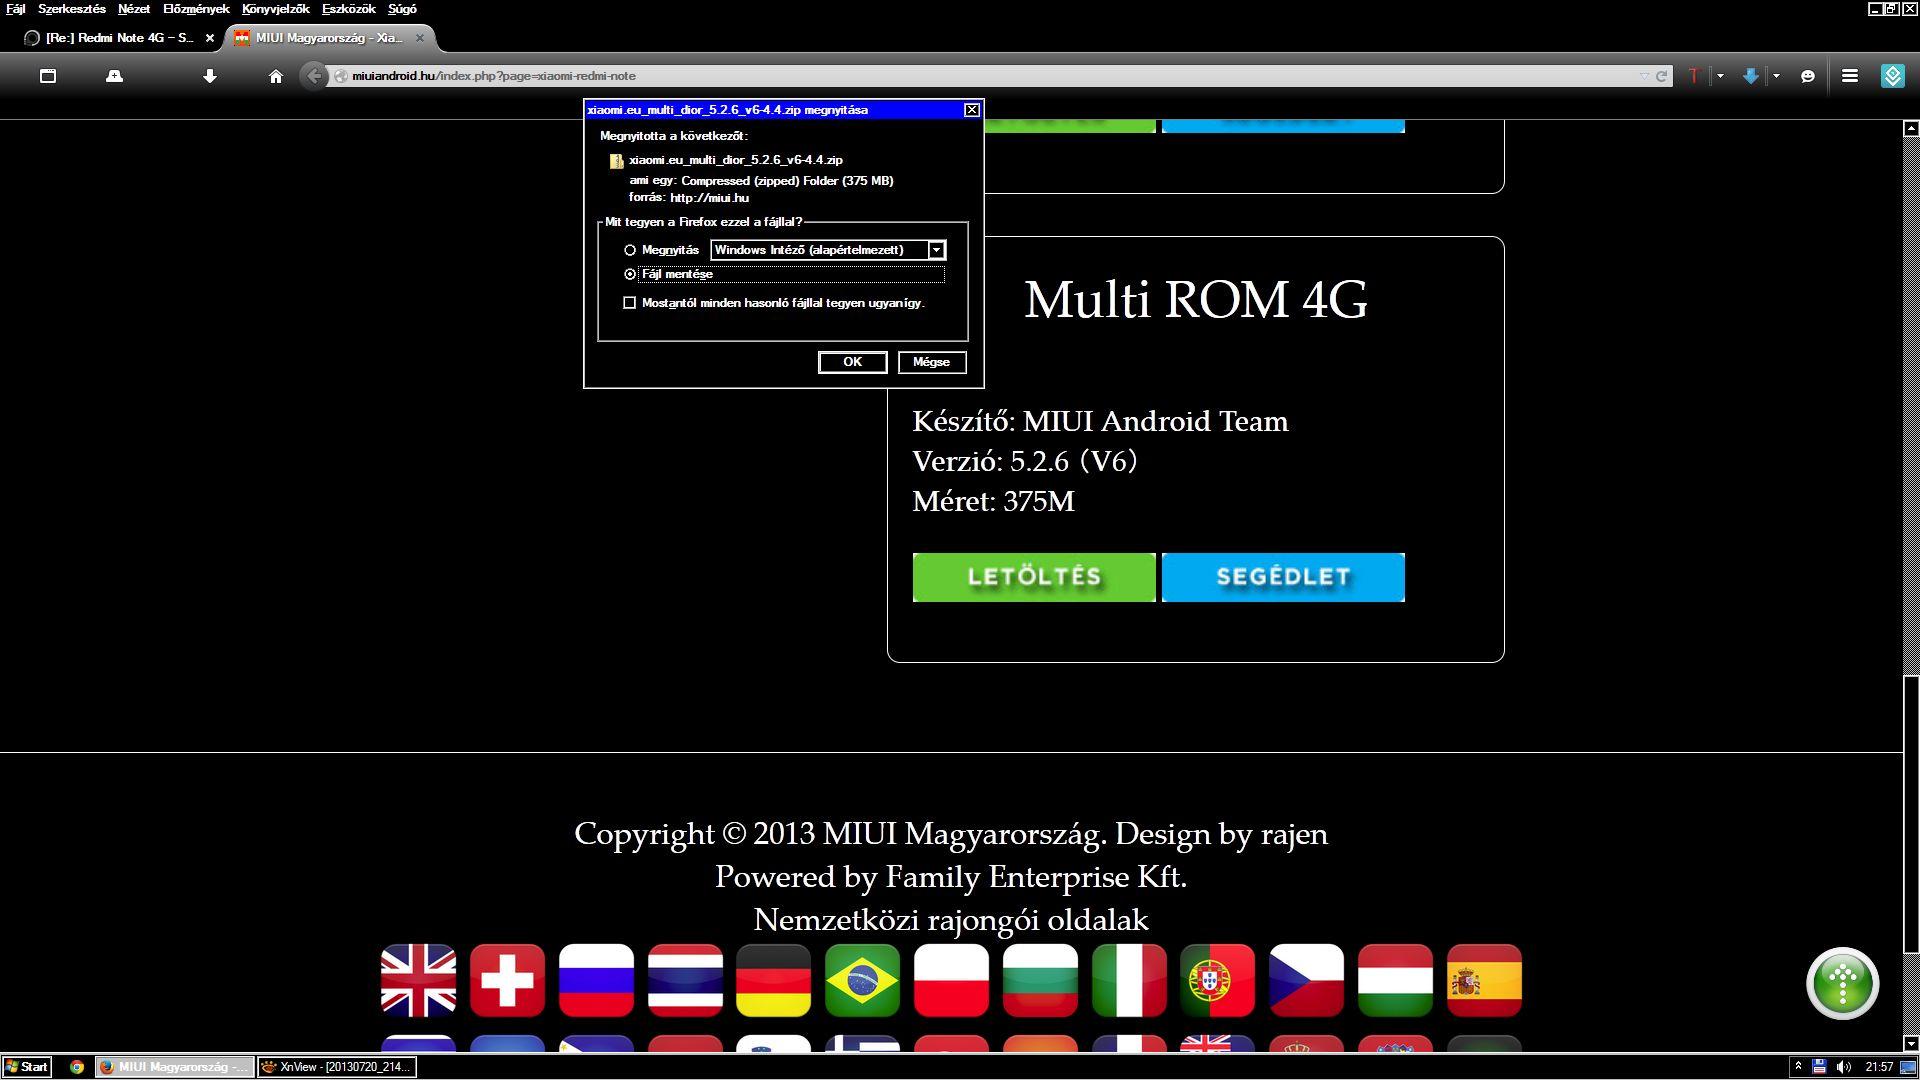Open the Bulgaria flag fan site

(x=1041, y=980)
